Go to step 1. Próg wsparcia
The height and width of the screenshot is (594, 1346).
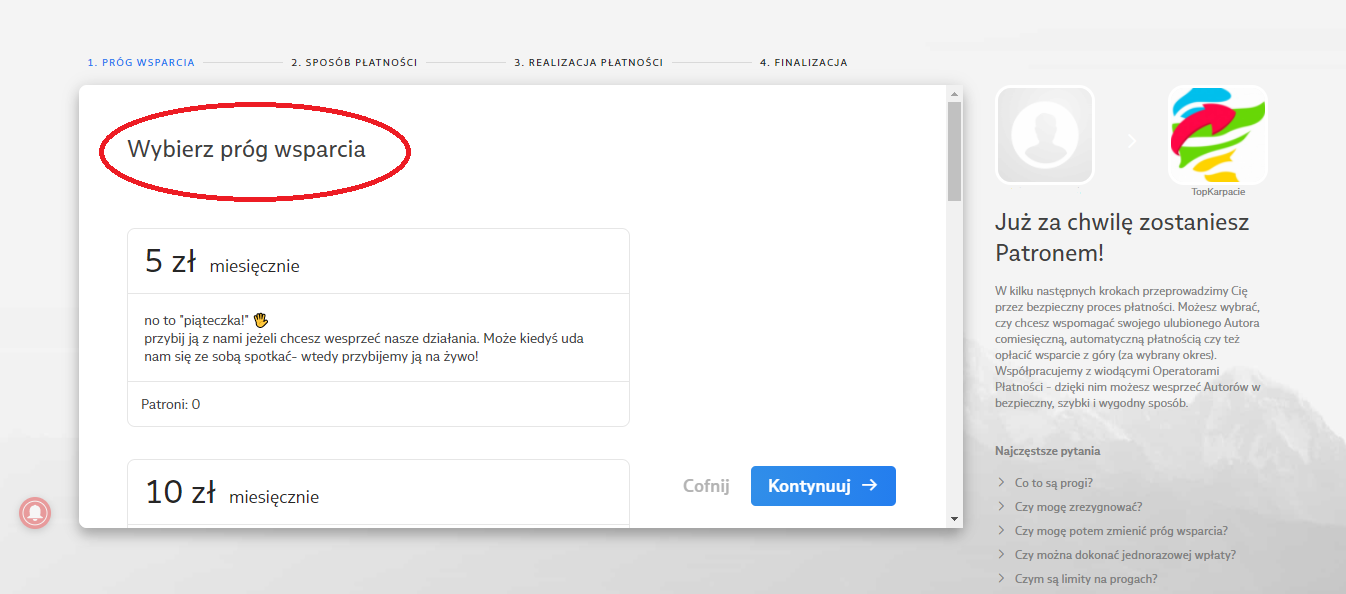point(141,62)
